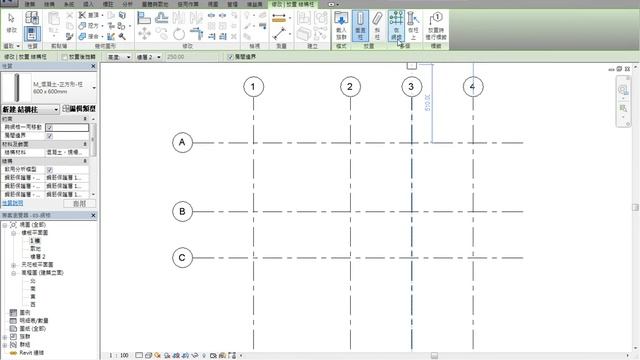Toggle 啟用分析模型 checkbox
Image resolution: width=640 pixels, height=360 pixels.
[49, 169]
